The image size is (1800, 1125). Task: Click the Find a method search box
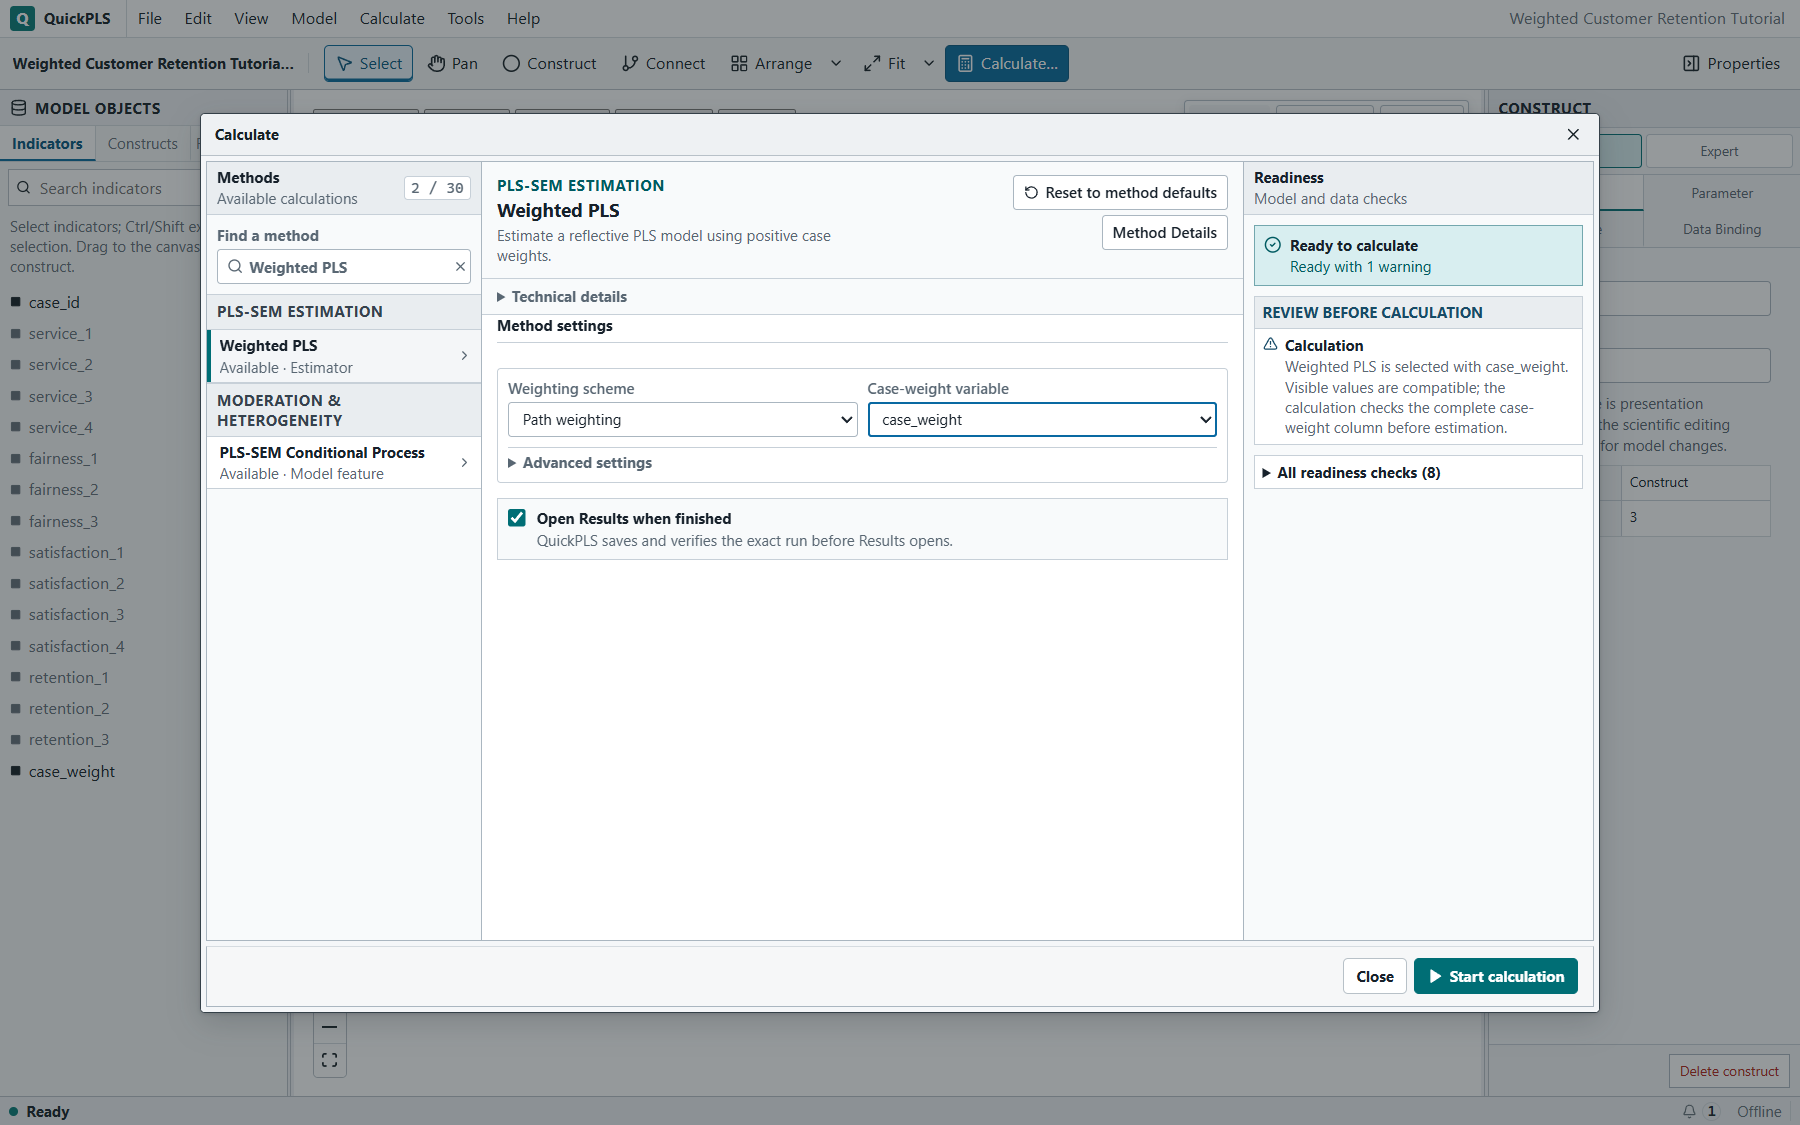pos(344,267)
